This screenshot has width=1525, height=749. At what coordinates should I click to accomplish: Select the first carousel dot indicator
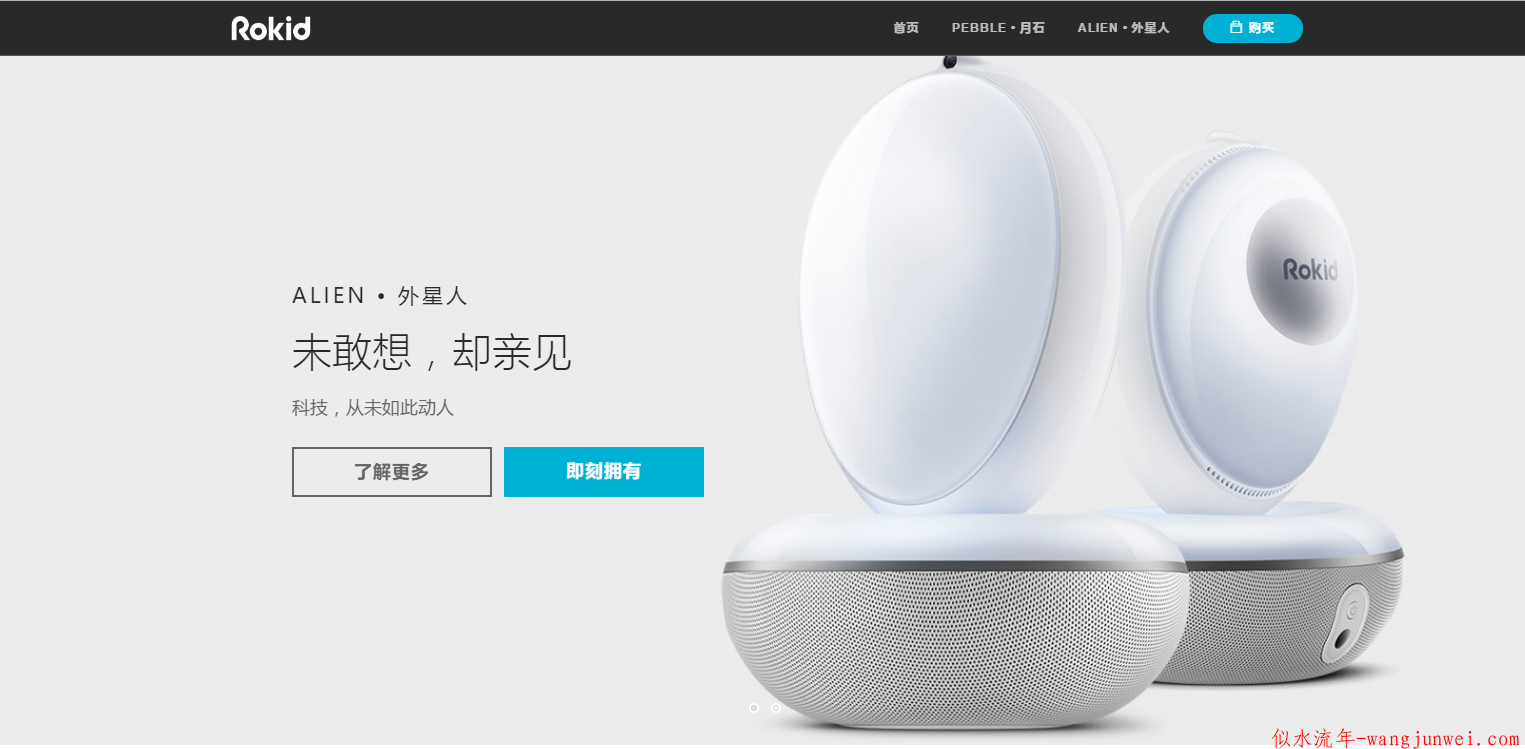click(x=754, y=708)
